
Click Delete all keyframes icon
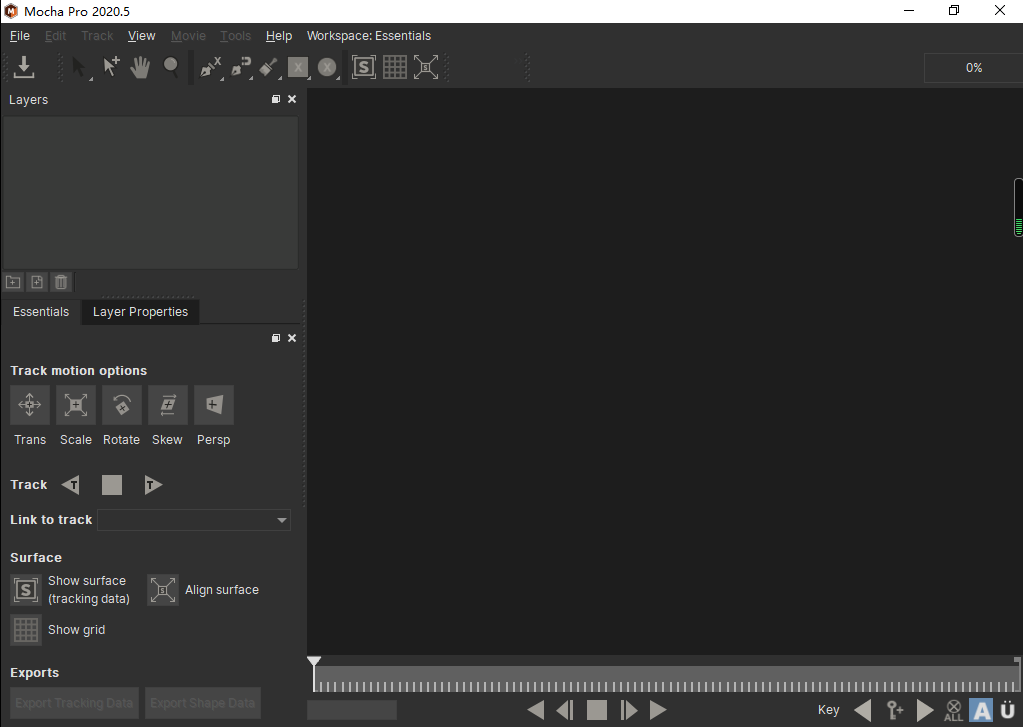pos(953,710)
